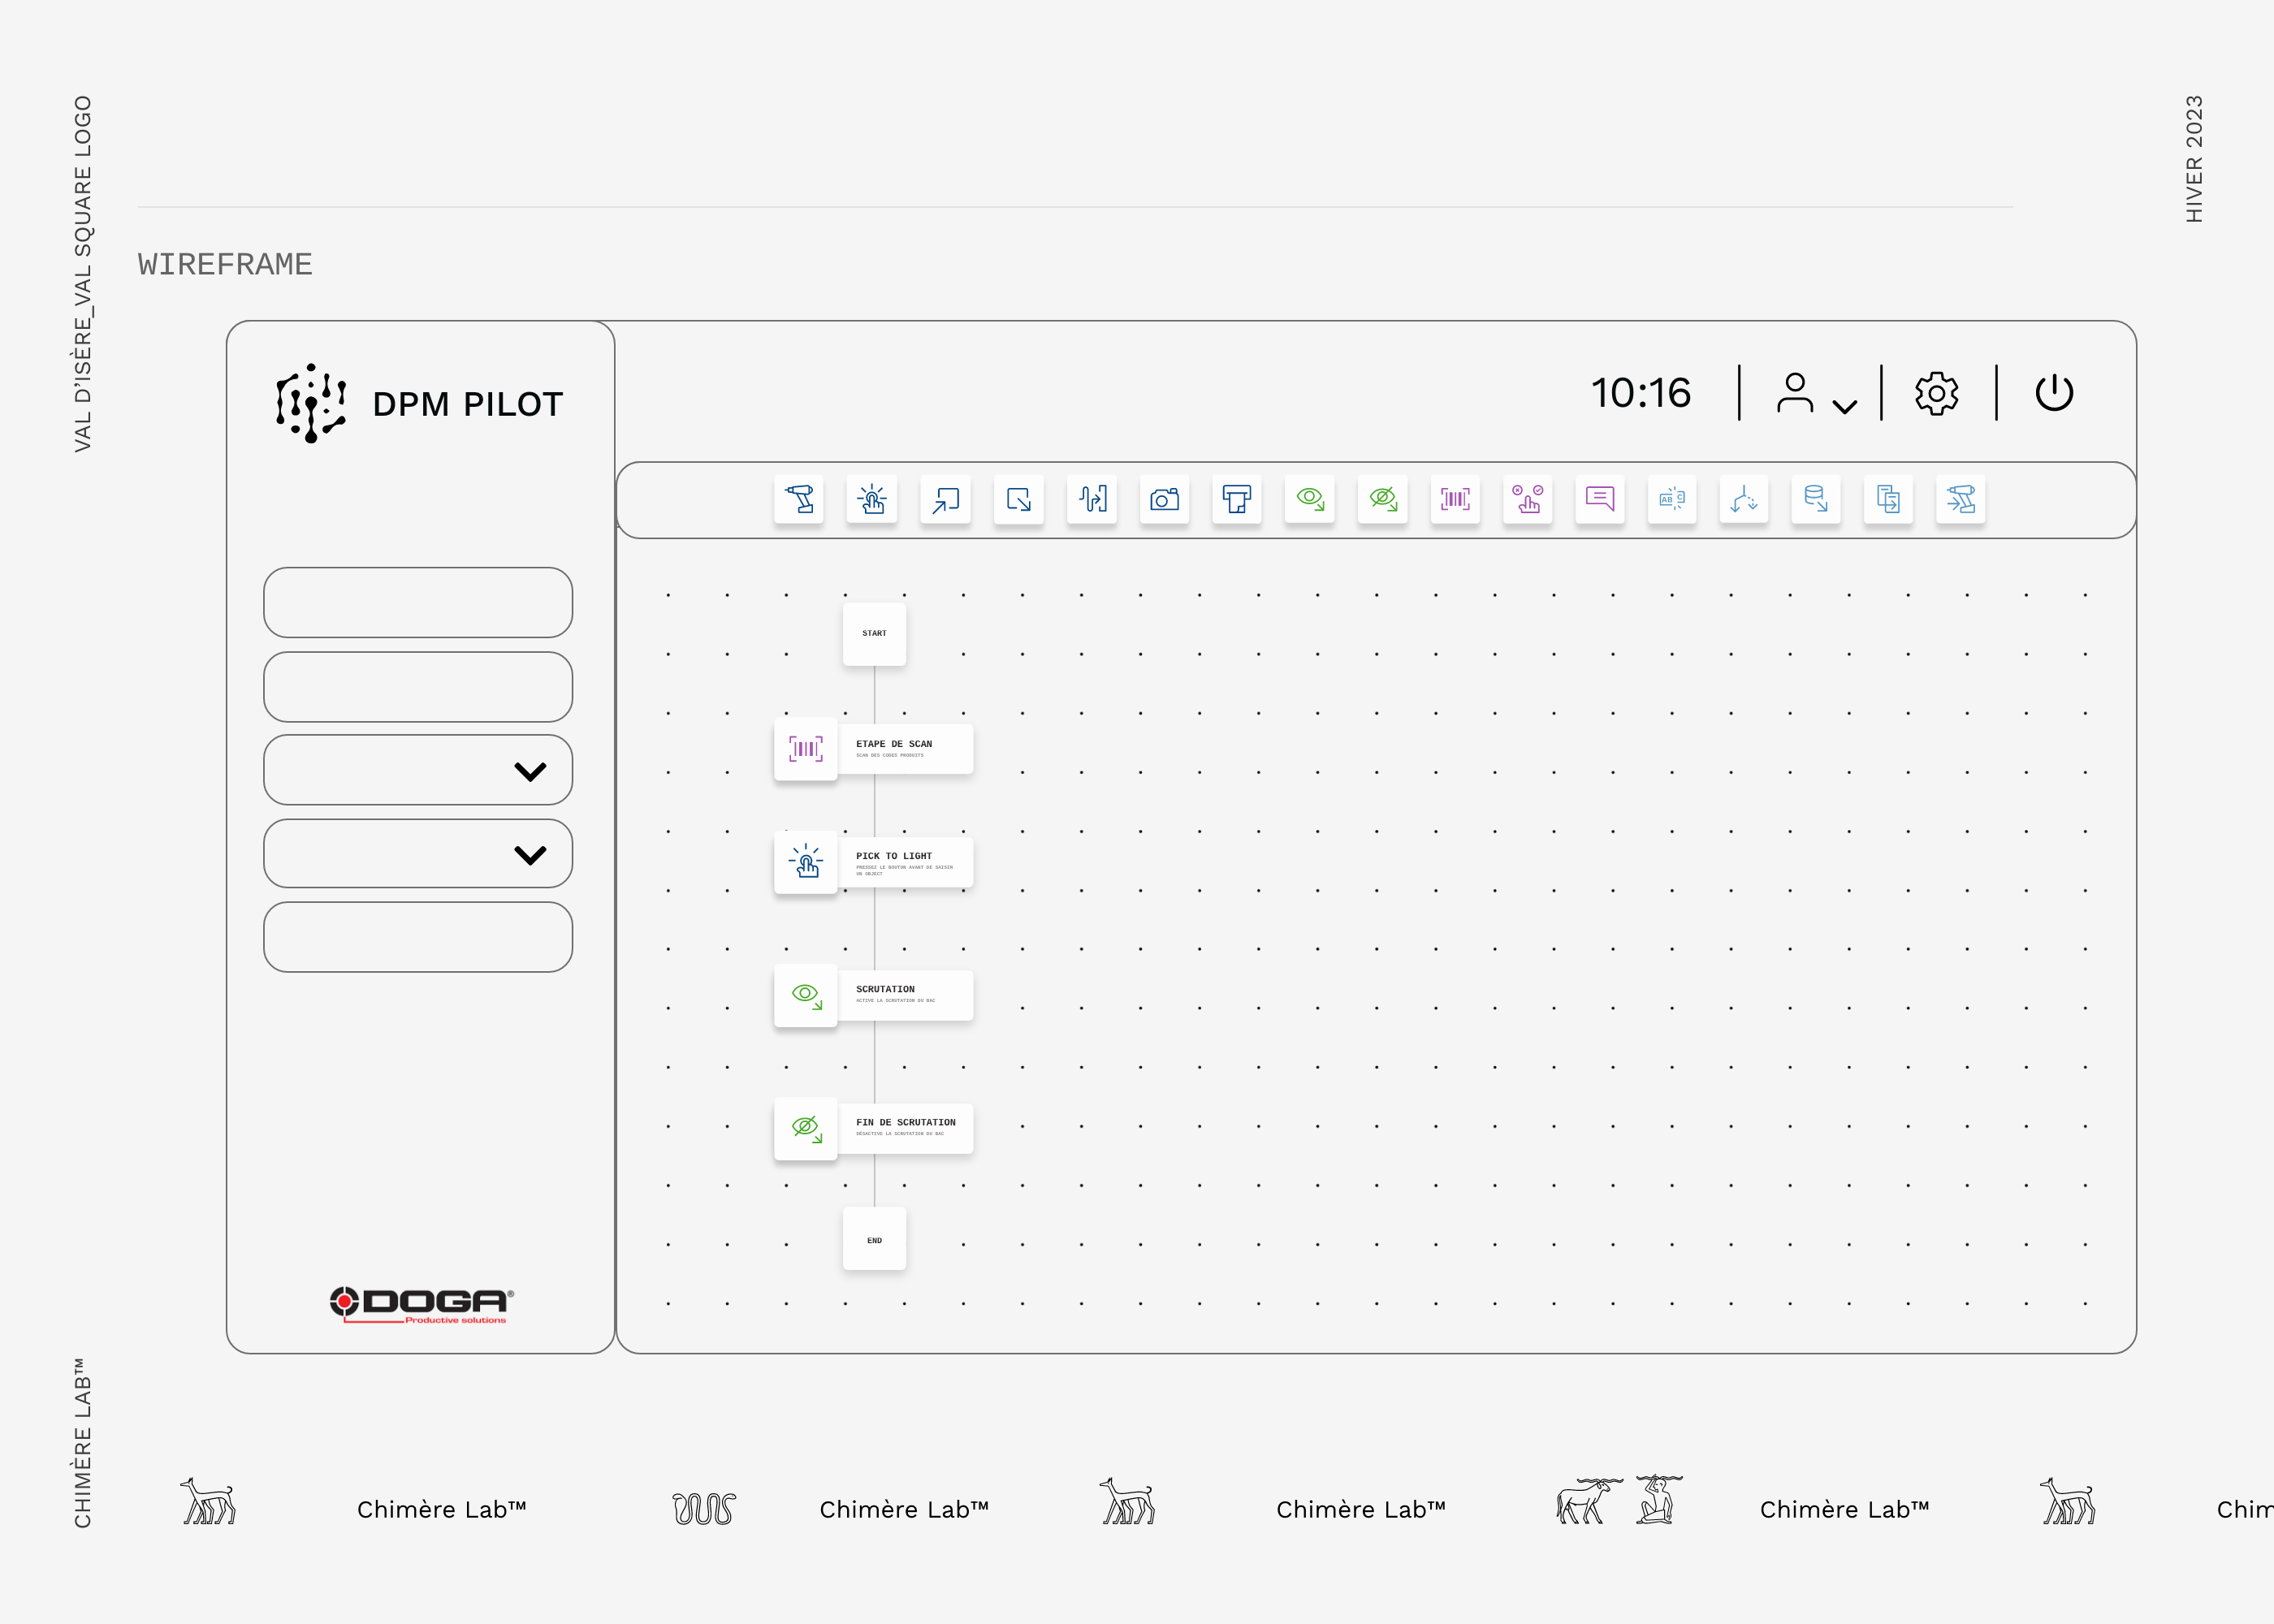Screen dimensions: 2274x1624
Task: Open the user account dropdown menu
Action: point(1816,394)
